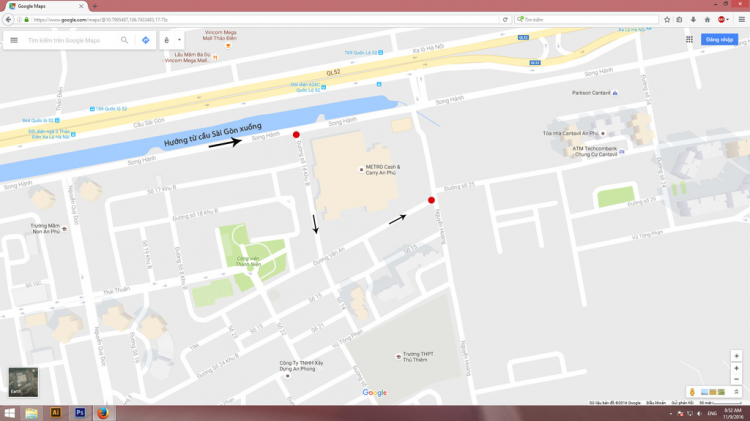Click the Action Center flag icon
The width and height of the screenshot is (750, 421).
680,414
